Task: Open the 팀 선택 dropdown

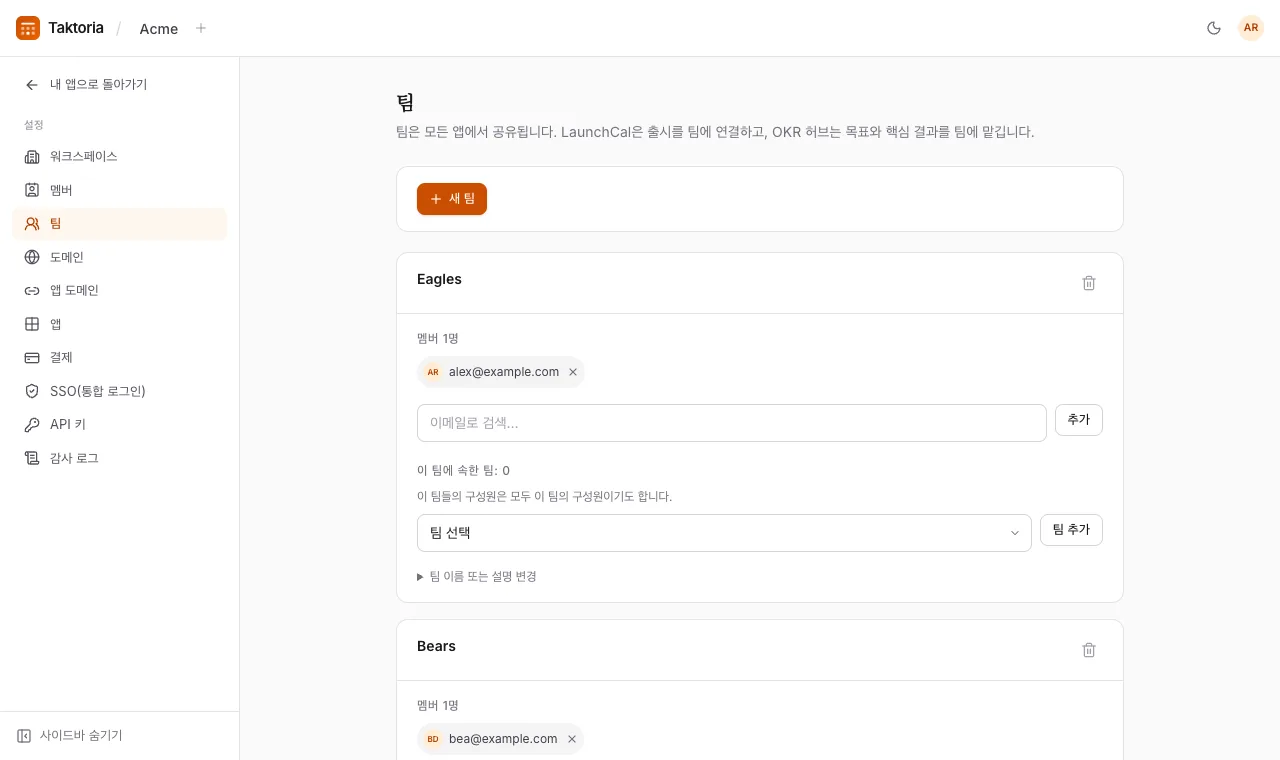Action: tap(724, 533)
